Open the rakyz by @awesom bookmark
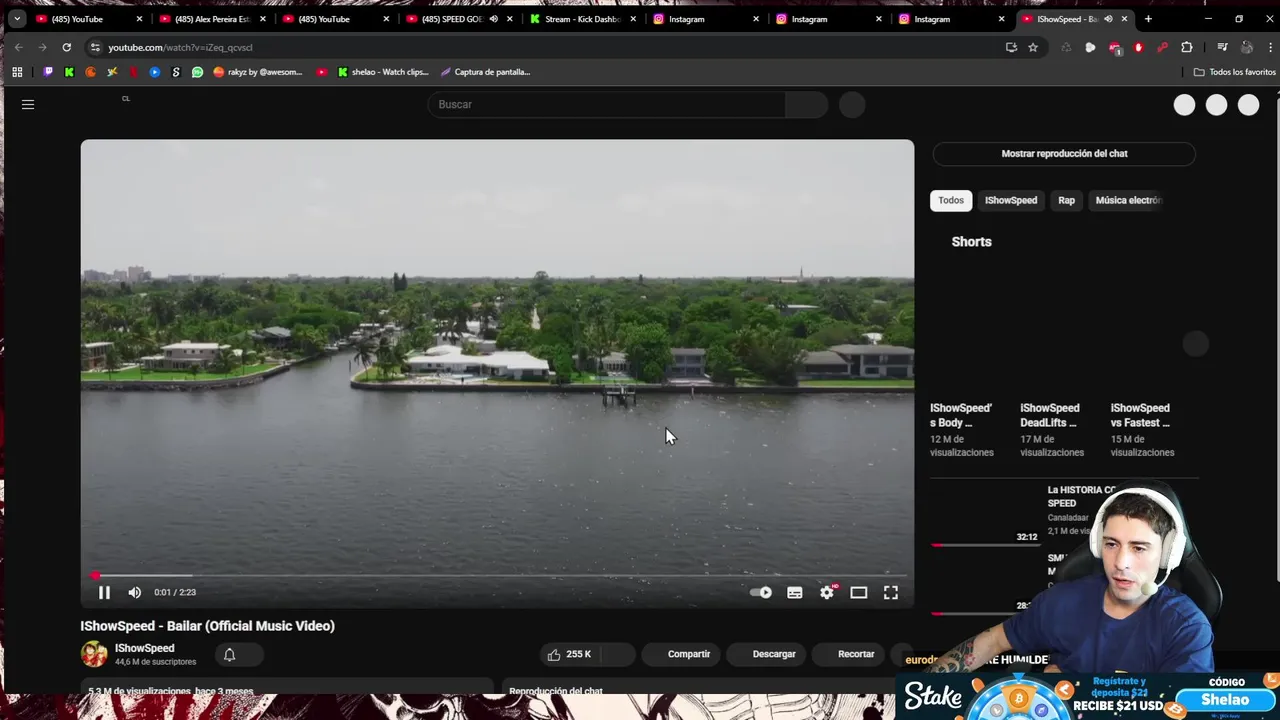This screenshot has height=720, width=1280. click(x=258, y=72)
